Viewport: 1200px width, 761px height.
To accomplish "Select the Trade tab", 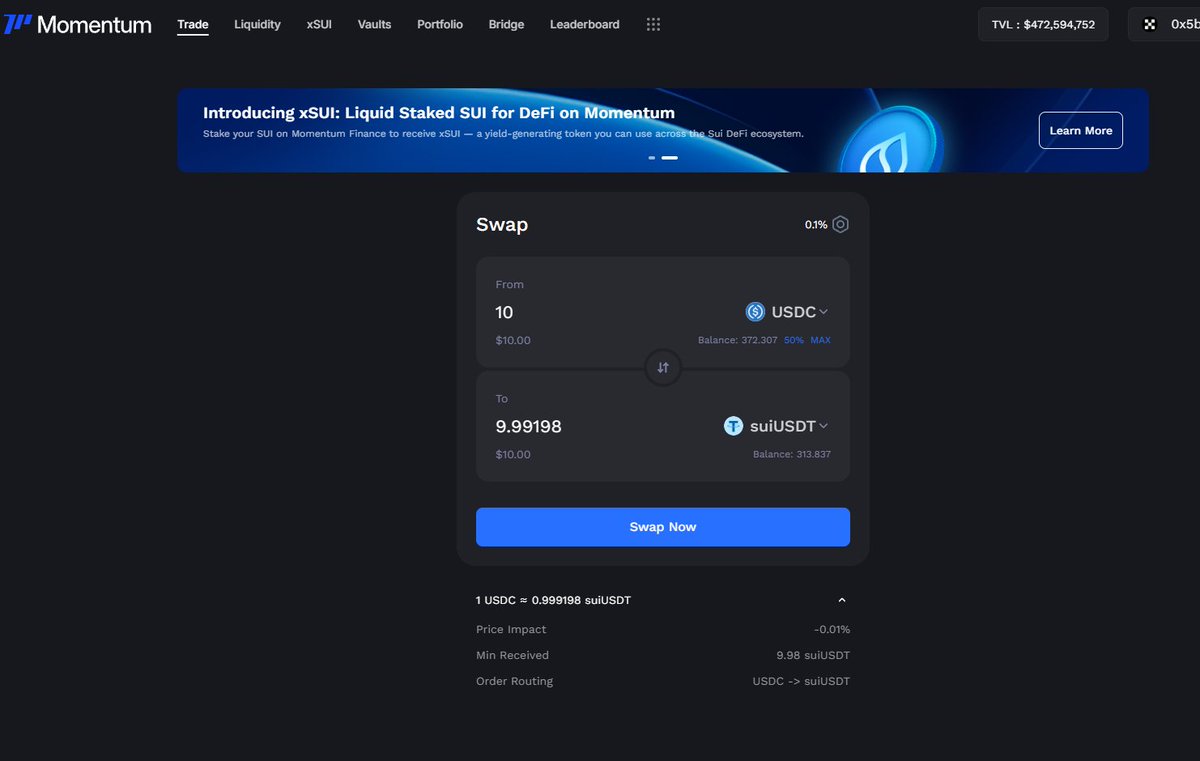I will [x=193, y=24].
